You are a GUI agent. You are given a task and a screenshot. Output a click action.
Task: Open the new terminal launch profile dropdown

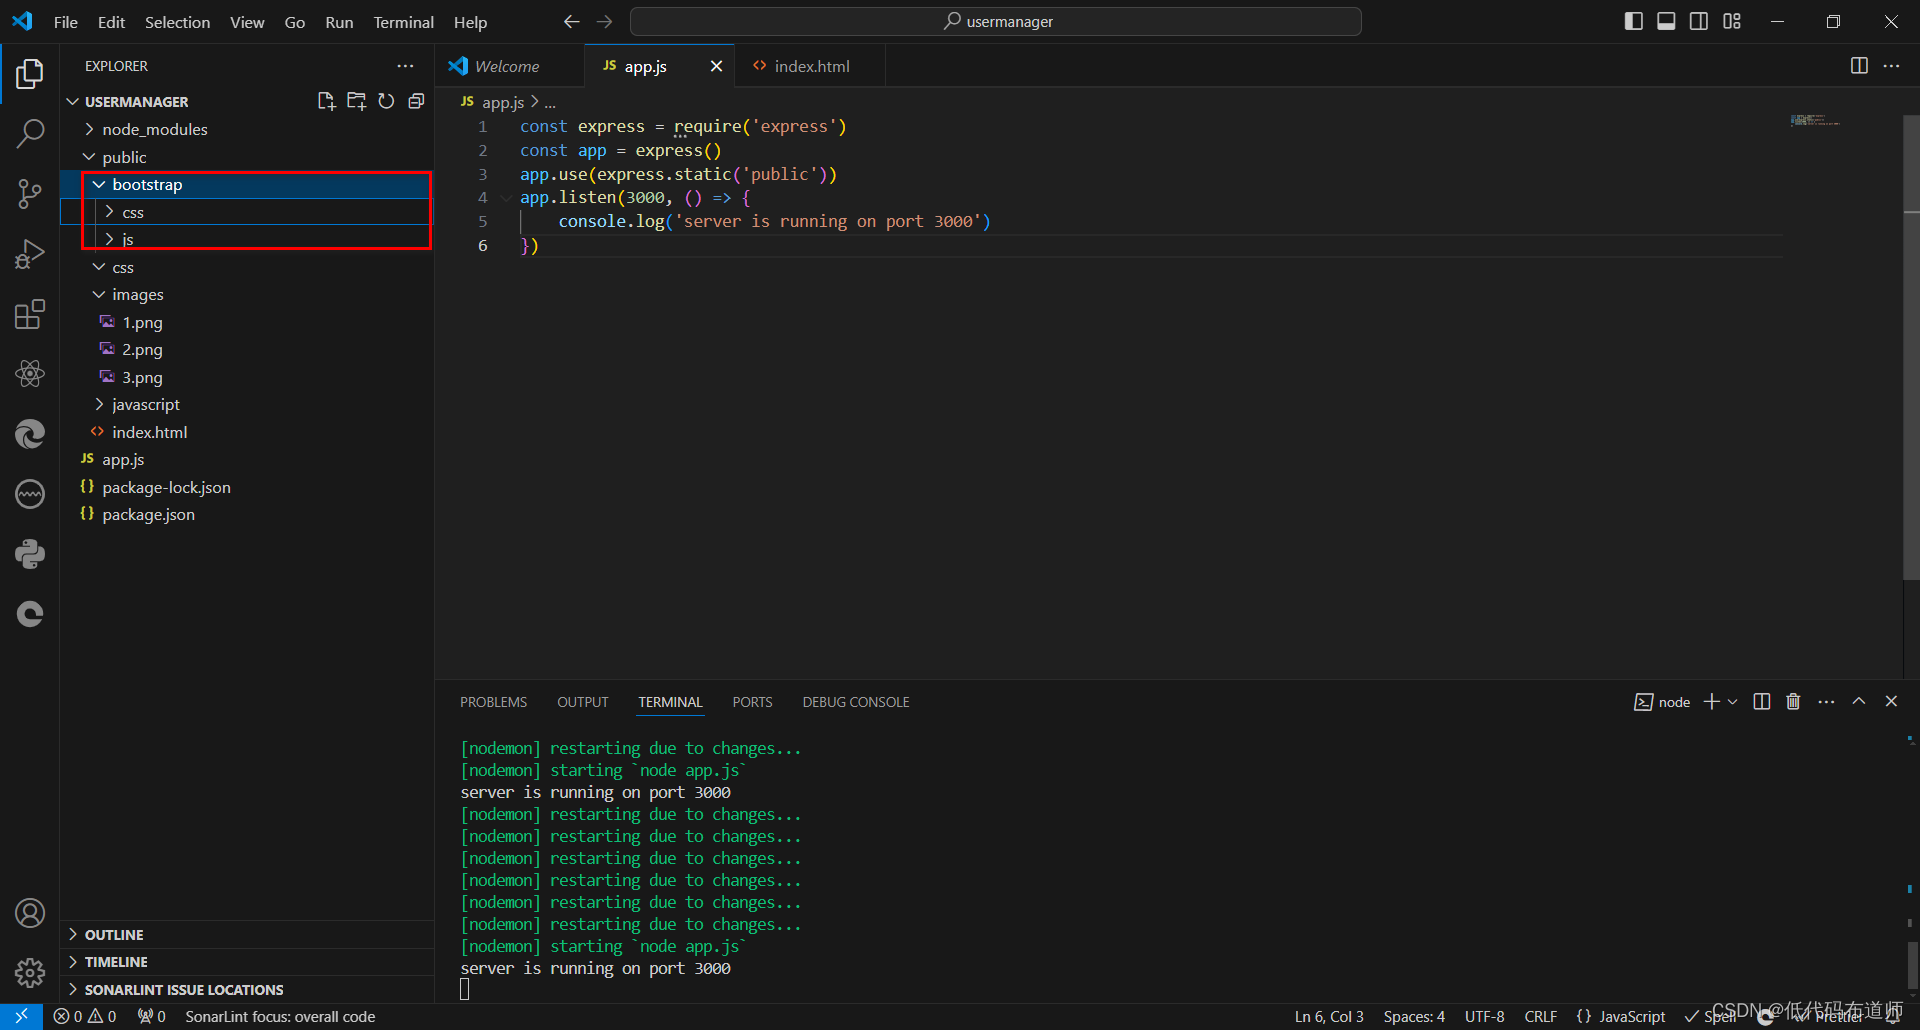(x=1733, y=702)
